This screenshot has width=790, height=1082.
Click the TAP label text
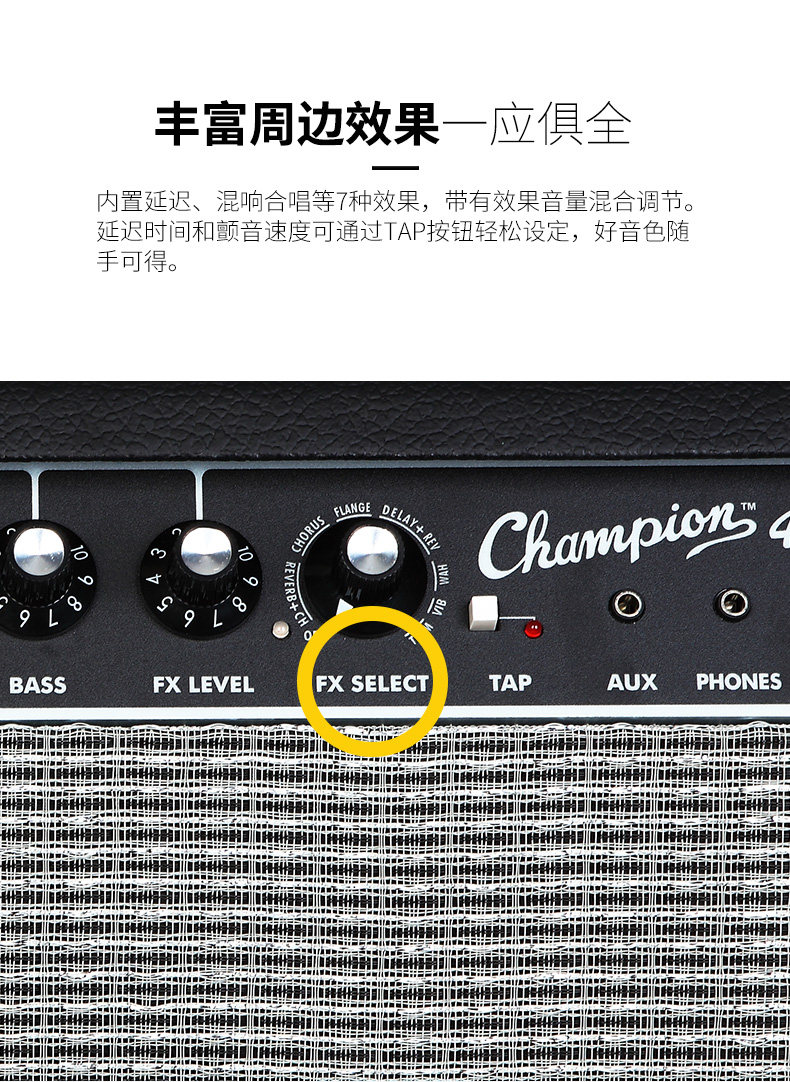point(511,683)
